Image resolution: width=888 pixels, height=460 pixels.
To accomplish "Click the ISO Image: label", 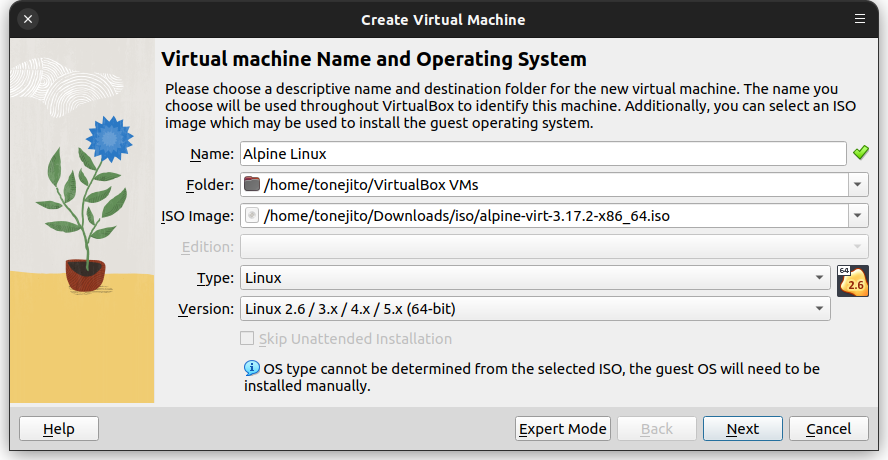I will point(198,216).
